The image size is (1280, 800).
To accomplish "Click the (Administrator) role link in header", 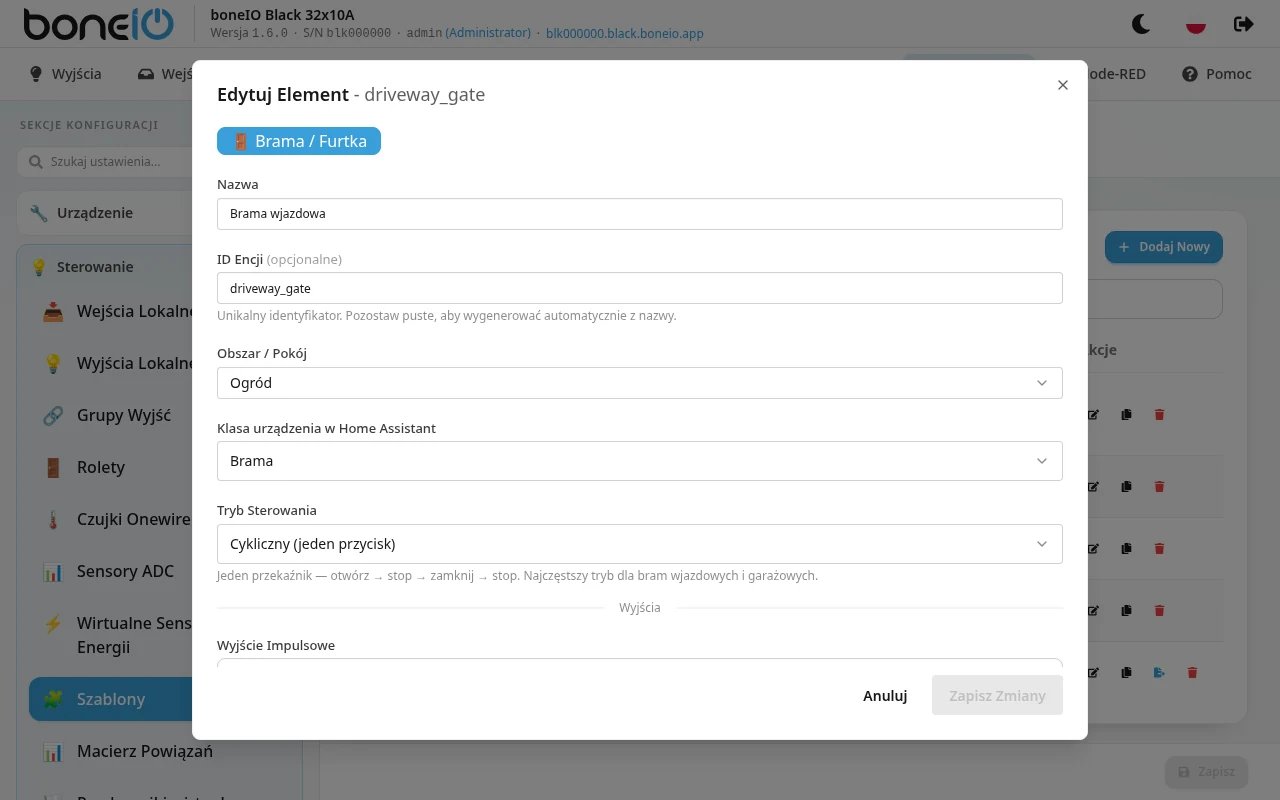I will pyautogui.click(x=488, y=33).
